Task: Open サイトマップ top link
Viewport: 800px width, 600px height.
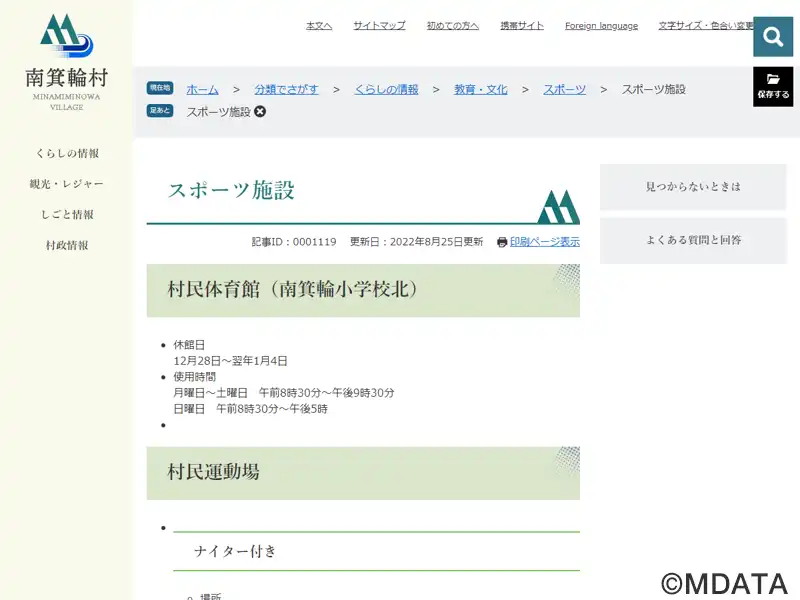Action: point(379,26)
